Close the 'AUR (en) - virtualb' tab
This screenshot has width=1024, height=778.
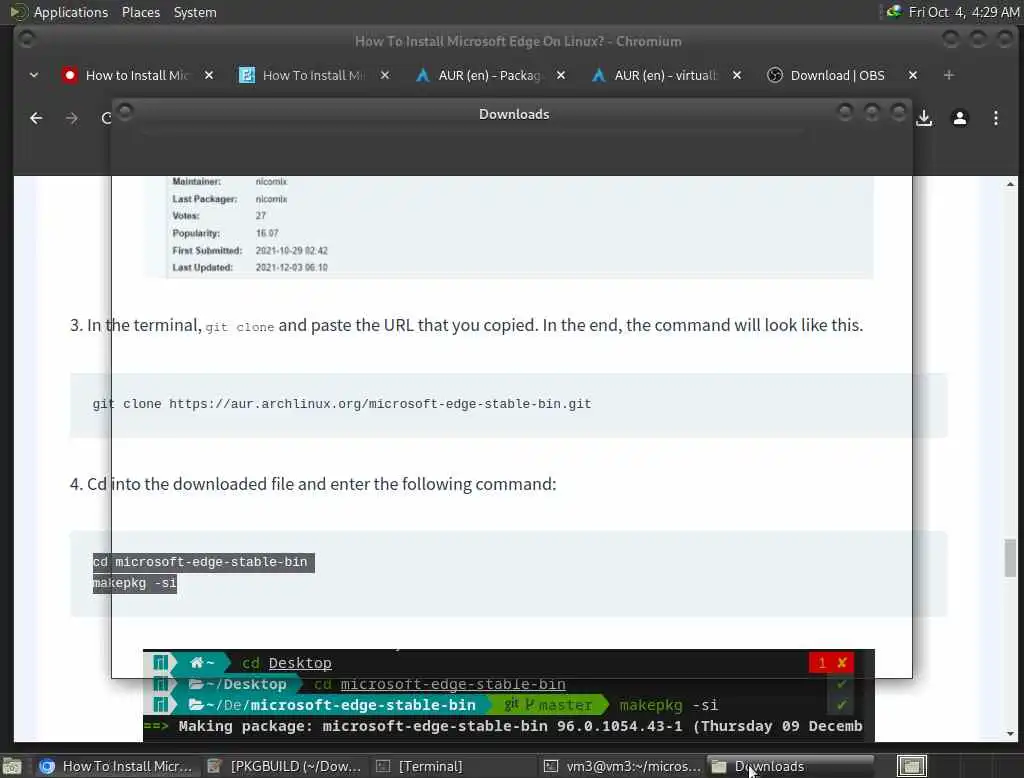point(737,75)
